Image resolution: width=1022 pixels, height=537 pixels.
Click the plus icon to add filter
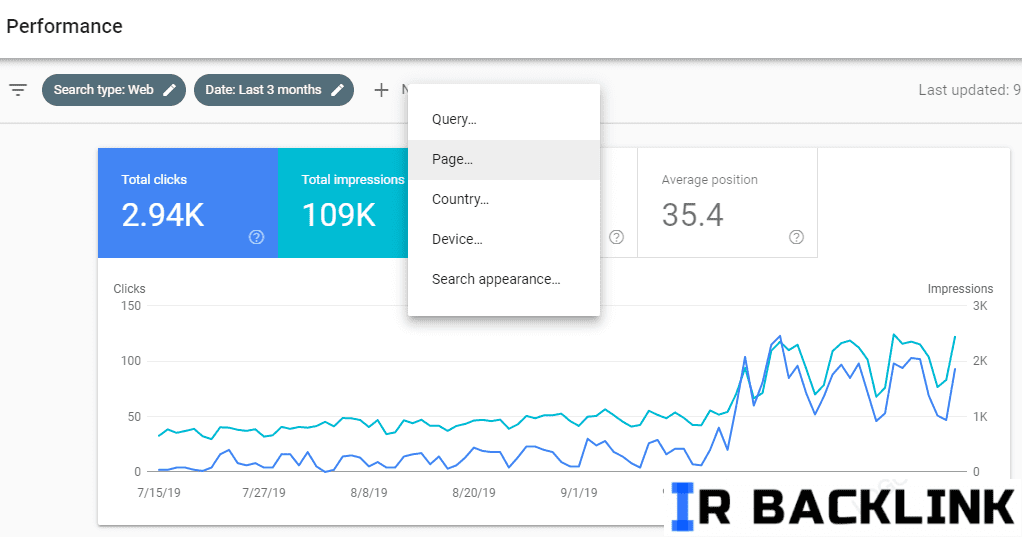click(x=381, y=90)
